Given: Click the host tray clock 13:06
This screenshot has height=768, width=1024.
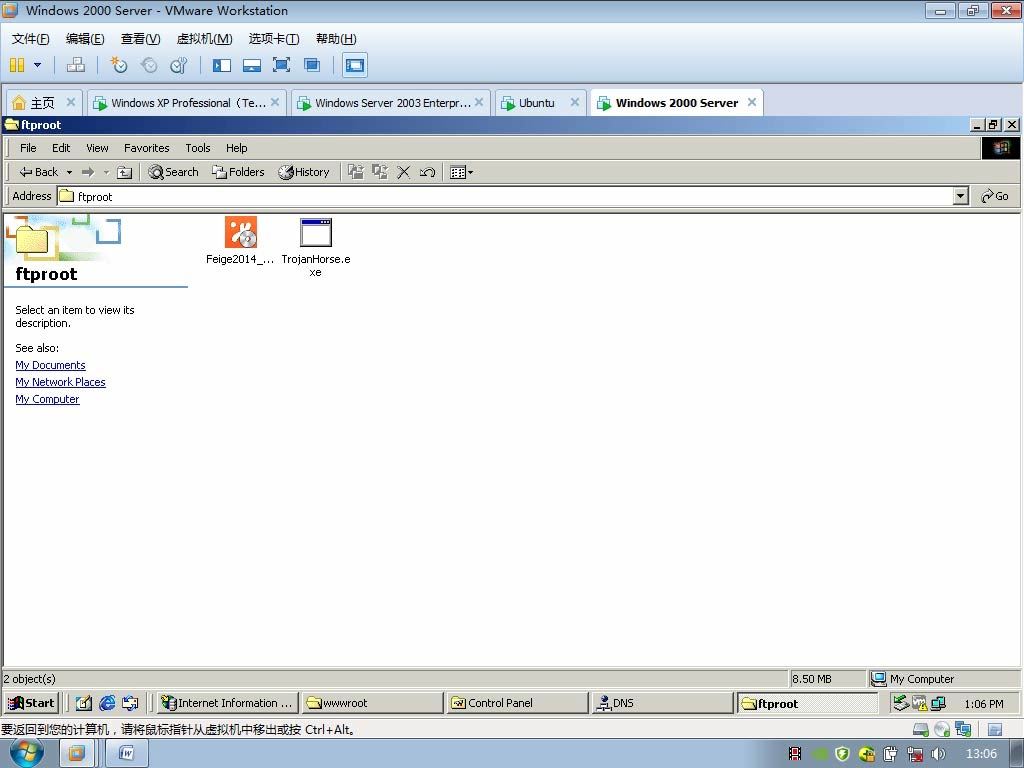Looking at the screenshot, I should [x=982, y=754].
